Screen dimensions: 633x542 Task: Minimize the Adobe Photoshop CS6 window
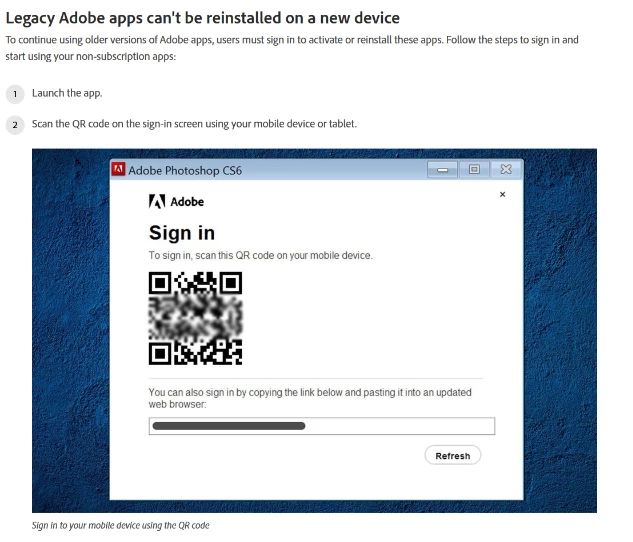pyautogui.click(x=442, y=170)
